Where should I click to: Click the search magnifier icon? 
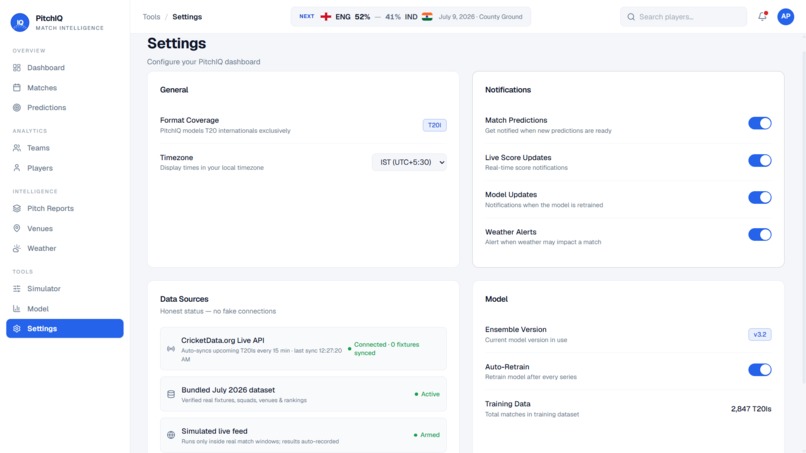(631, 17)
